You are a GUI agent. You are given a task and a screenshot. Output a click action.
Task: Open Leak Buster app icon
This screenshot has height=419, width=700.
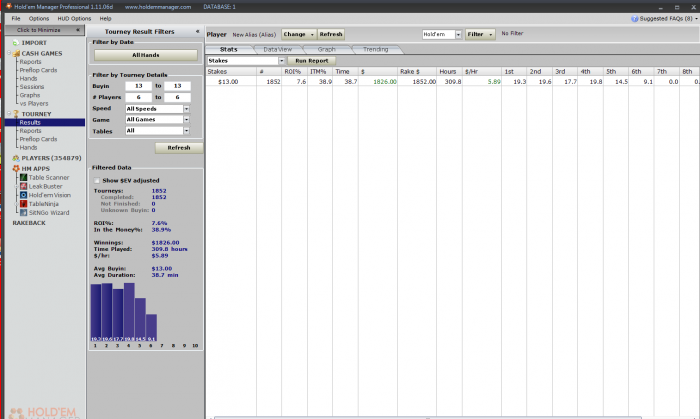coord(24,187)
